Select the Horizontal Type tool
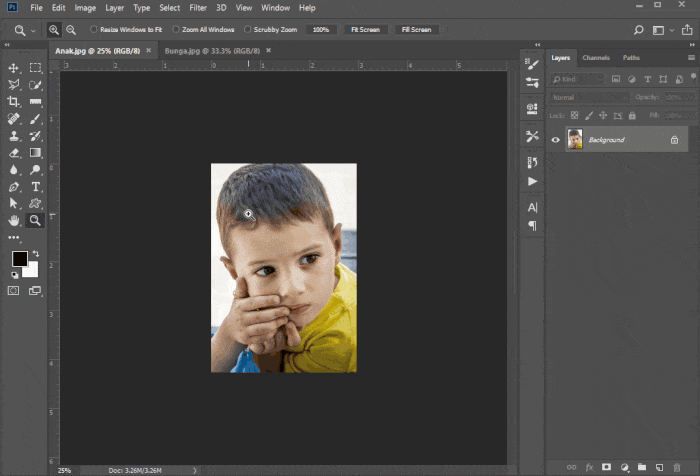The width and height of the screenshot is (700, 476). (35, 187)
